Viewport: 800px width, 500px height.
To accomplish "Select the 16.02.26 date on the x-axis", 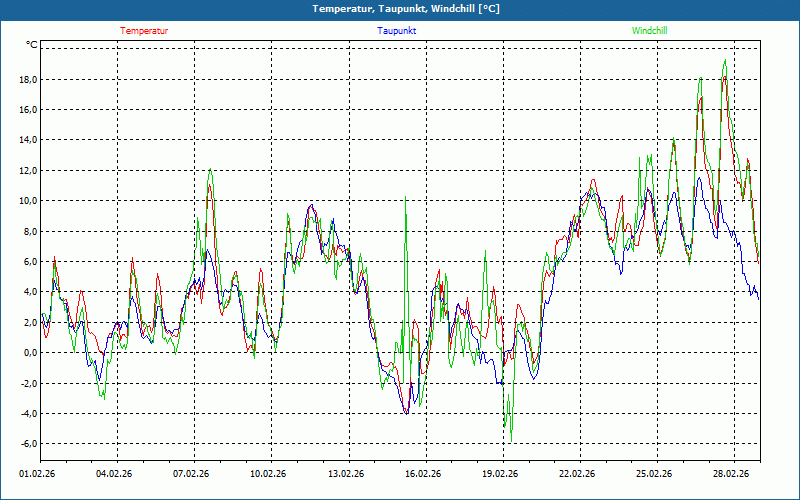I will pyautogui.click(x=422, y=475).
